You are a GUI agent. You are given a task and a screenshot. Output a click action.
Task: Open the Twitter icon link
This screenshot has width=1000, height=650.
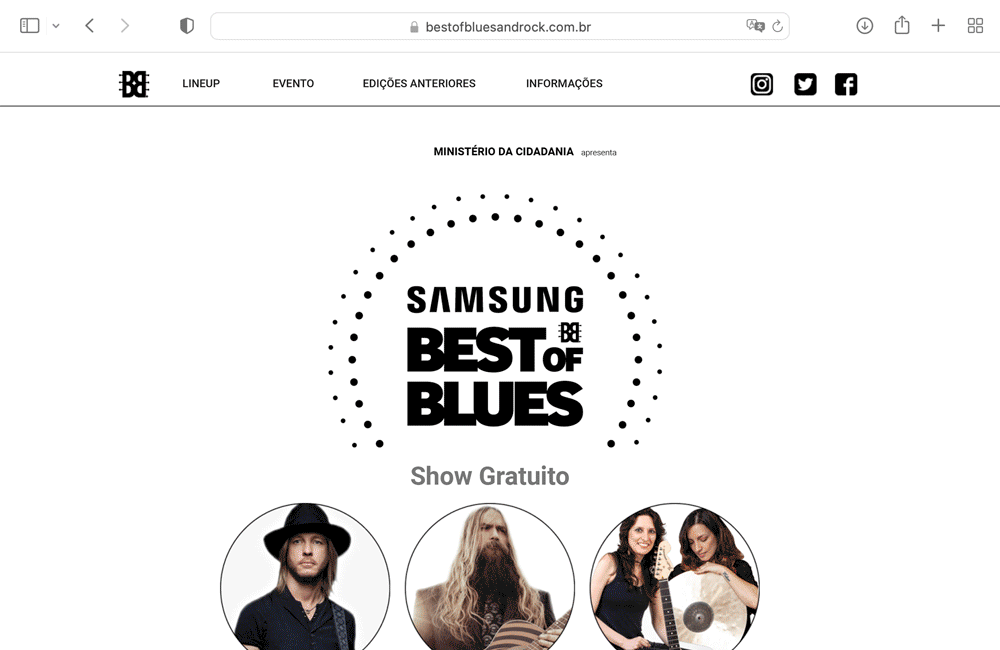point(805,84)
